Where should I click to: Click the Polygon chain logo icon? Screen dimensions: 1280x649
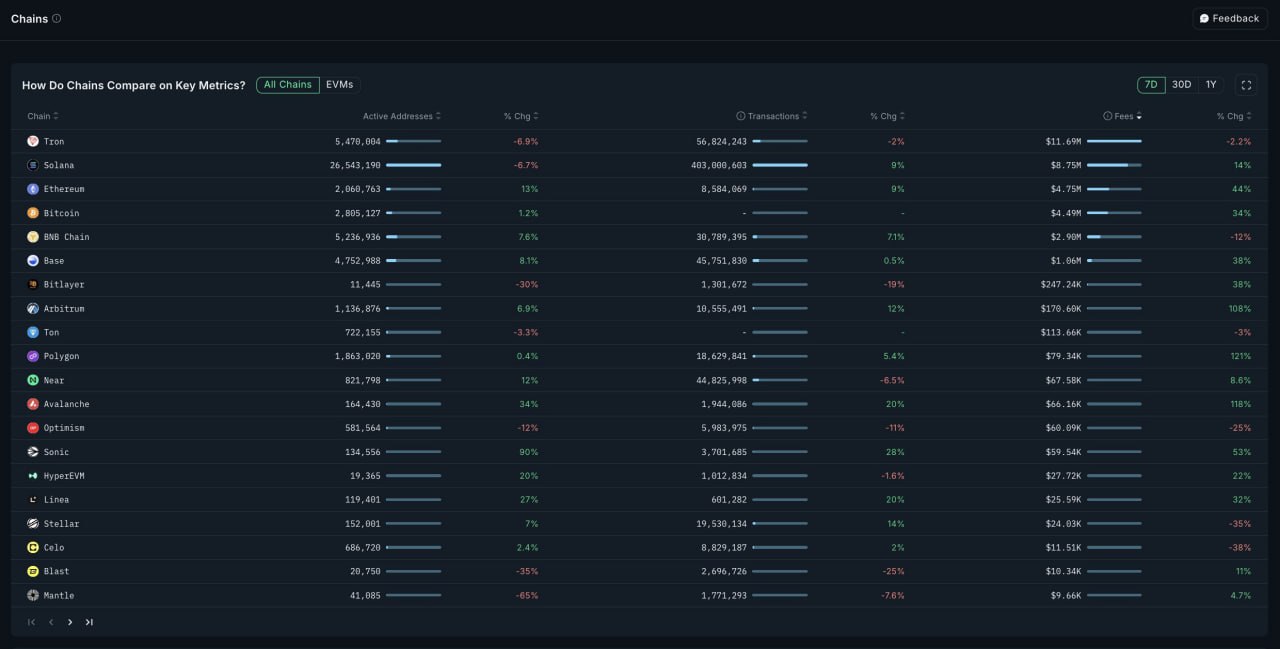[x=33, y=356]
